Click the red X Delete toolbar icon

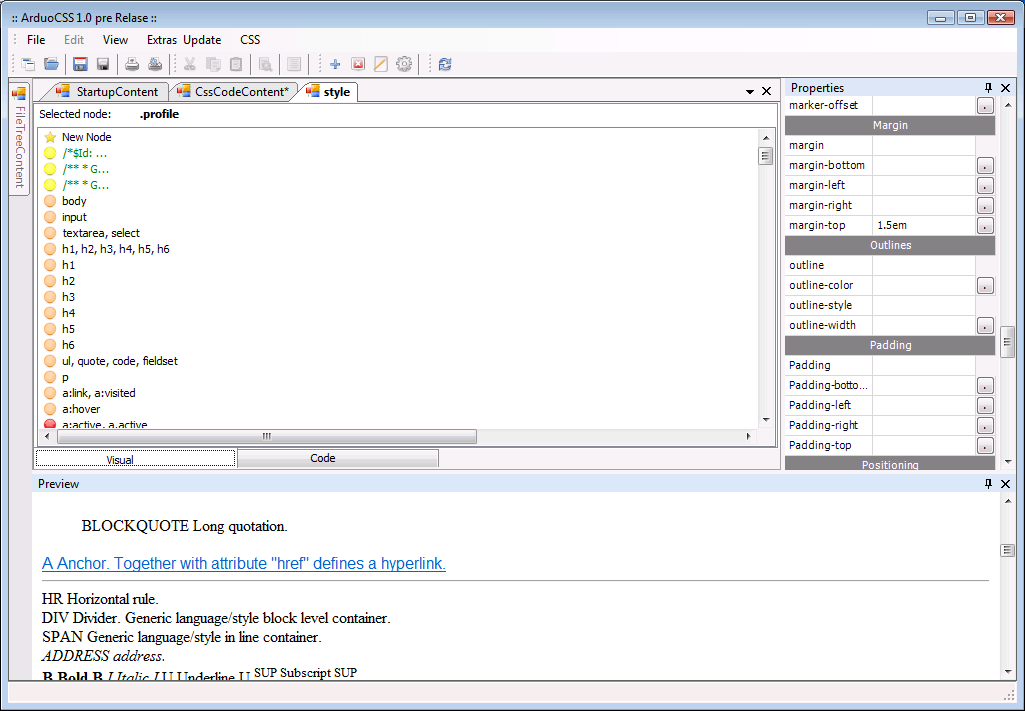pyautogui.click(x=358, y=64)
